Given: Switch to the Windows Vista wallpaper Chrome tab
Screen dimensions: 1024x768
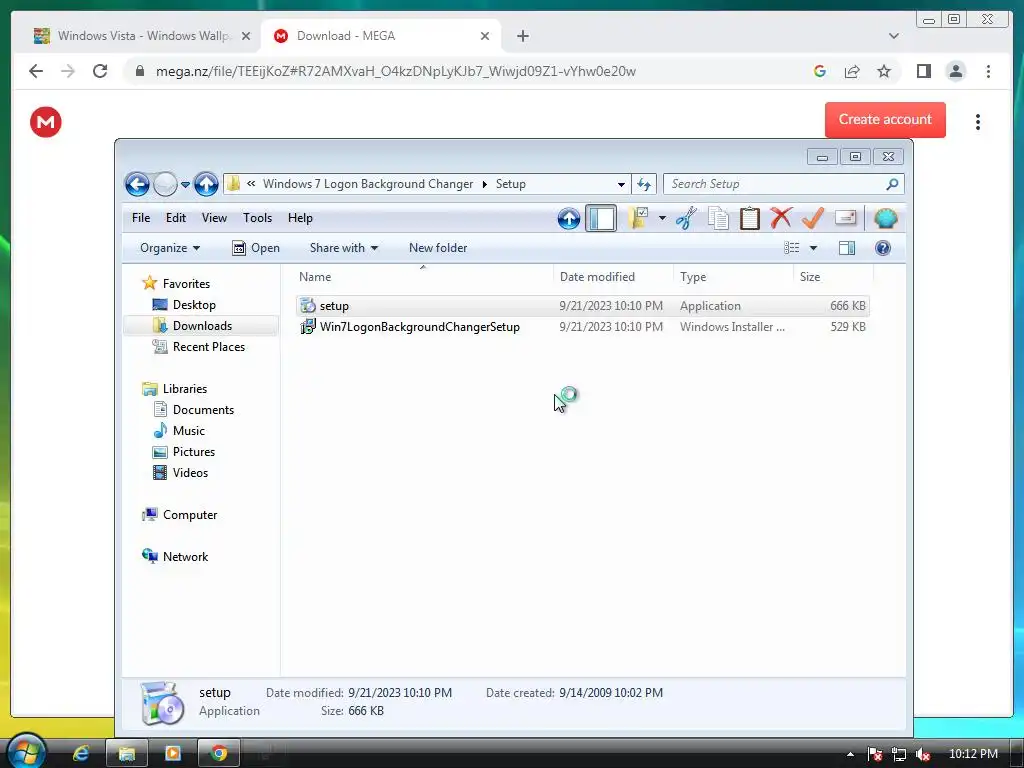Looking at the screenshot, I should [x=142, y=36].
